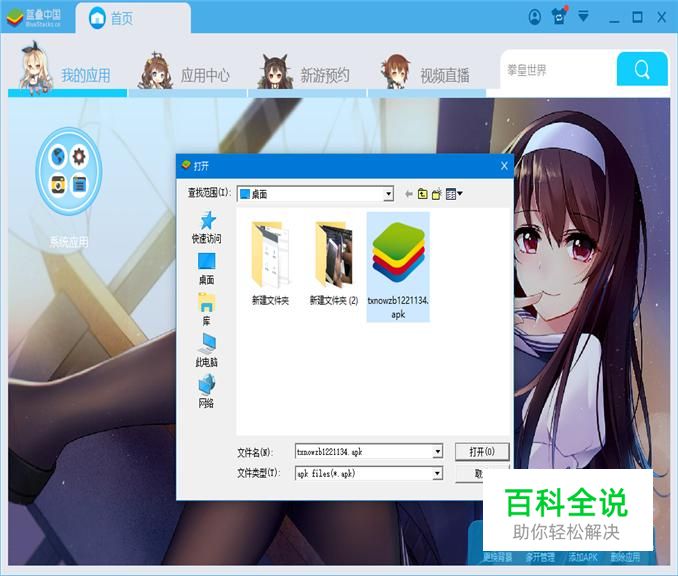Select the 视频直播 tab
Screen dimensions: 678x576
click(x=426, y=73)
